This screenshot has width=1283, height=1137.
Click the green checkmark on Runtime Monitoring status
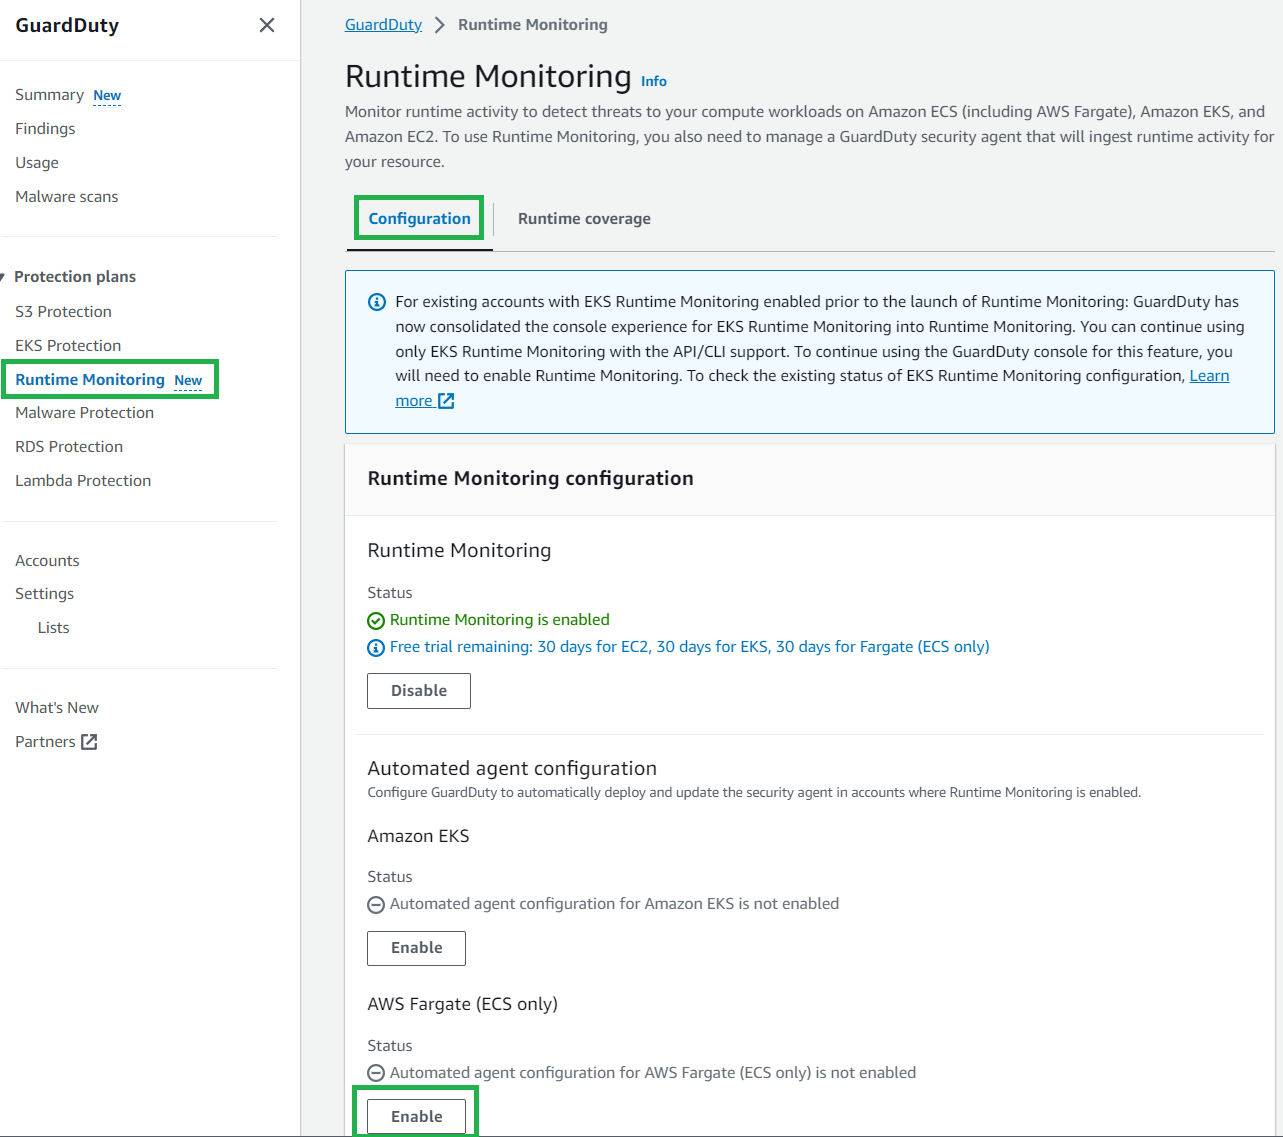point(375,620)
